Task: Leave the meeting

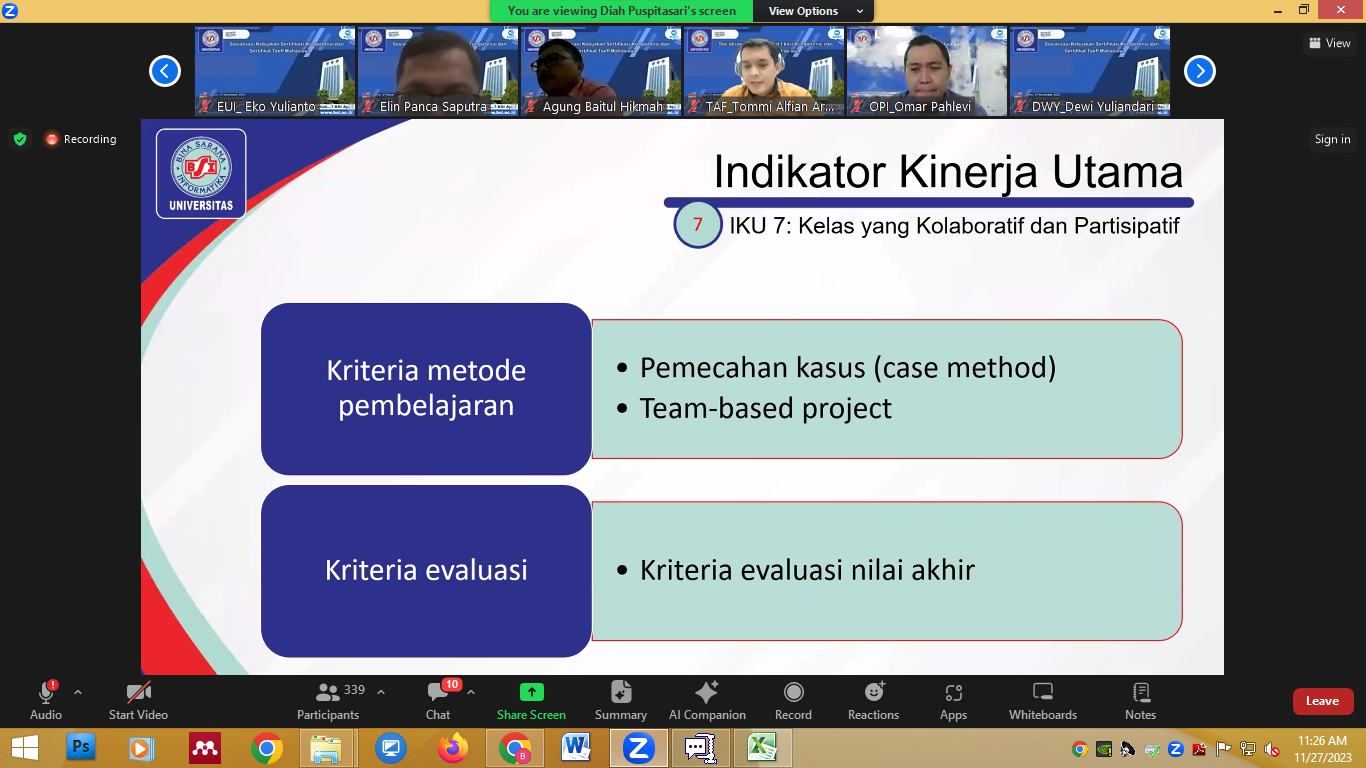Action: tap(1322, 701)
